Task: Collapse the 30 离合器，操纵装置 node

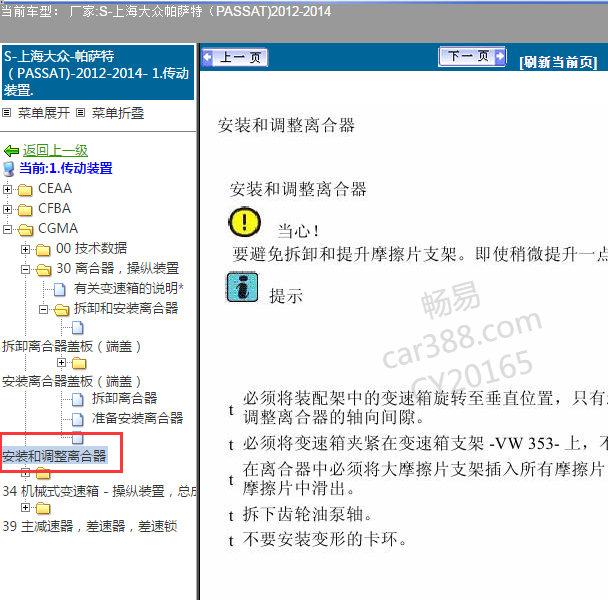Action: coord(25,269)
